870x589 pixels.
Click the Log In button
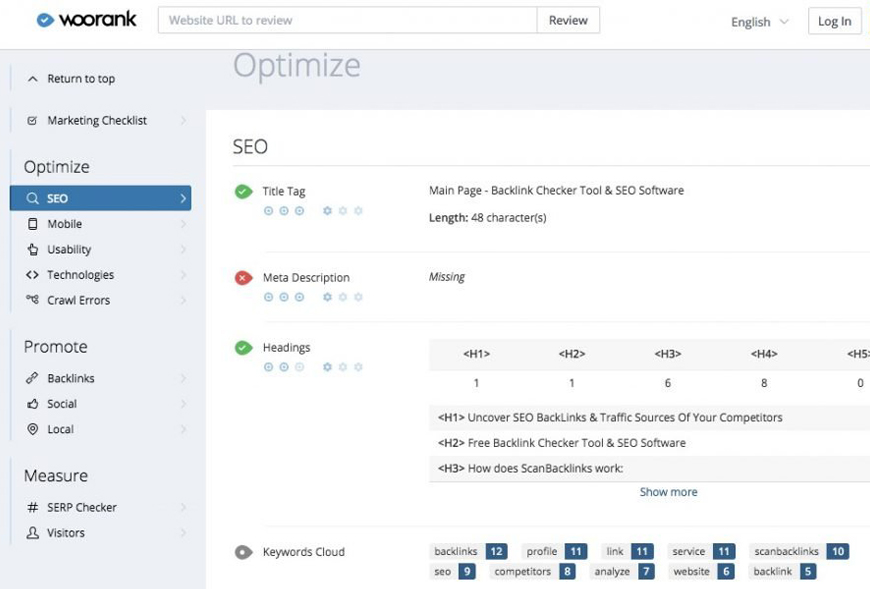(834, 21)
